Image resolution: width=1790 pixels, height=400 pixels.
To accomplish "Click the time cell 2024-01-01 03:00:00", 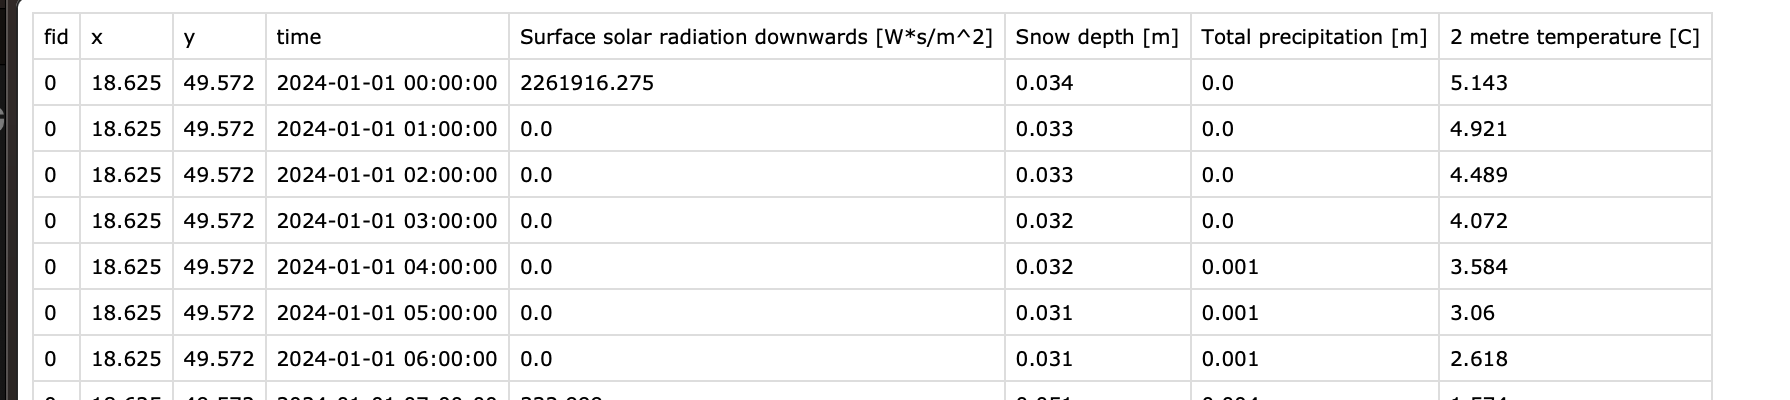I will (x=387, y=221).
